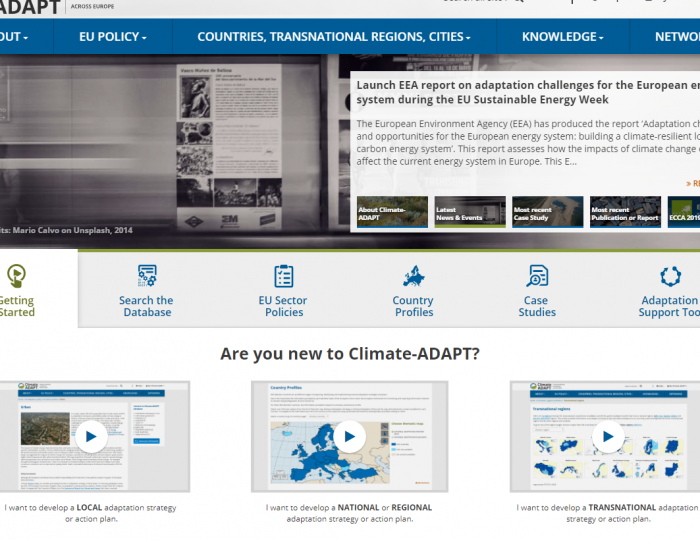Image resolution: width=700 pixels, height=540 pixels.
Task: Select the Latest News & Events thumbnail
Action: click(x=470, y=212)
